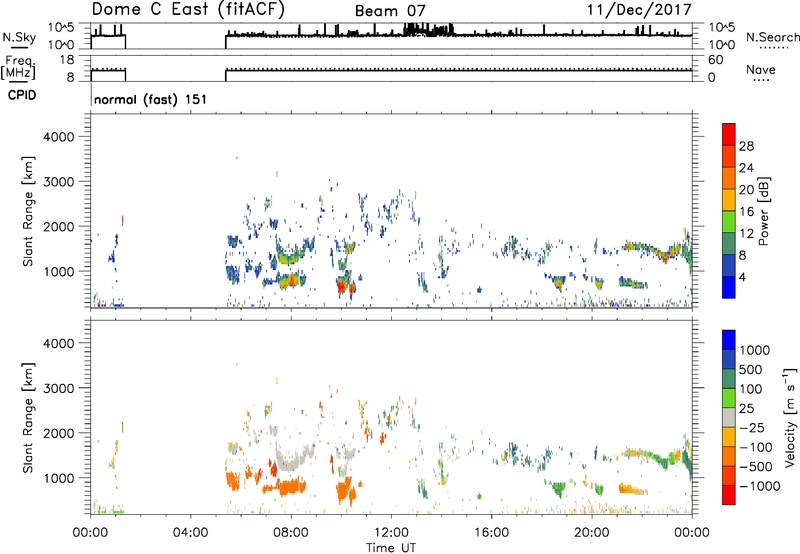The width and height of the screenshot is (800, 554).
Task: Click the date '11/Dec/2017'
Action: point(639,9)
